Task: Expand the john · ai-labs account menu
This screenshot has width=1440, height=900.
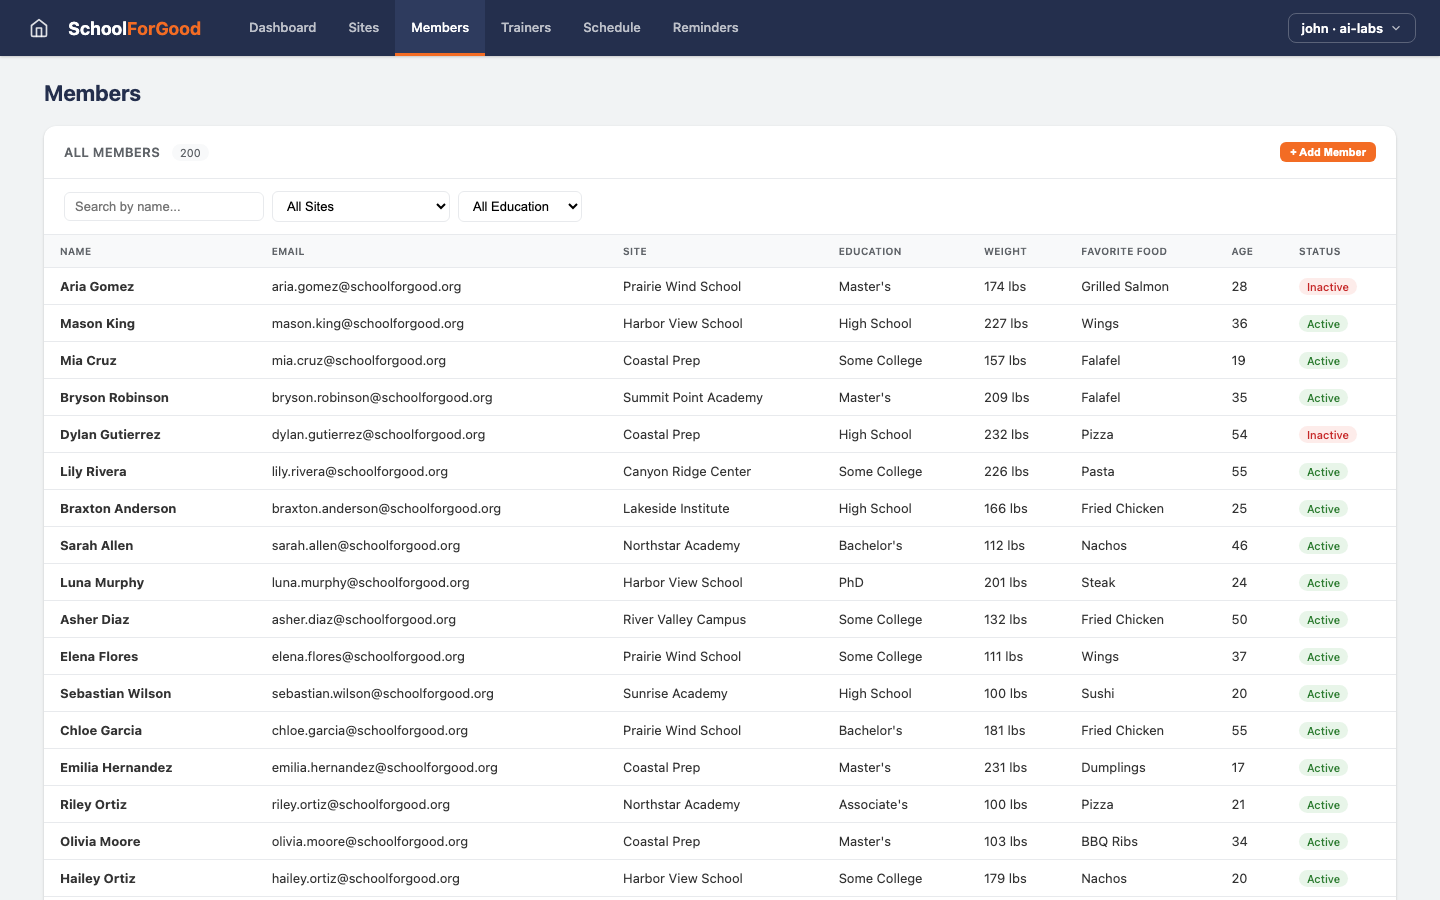Action: click(x=1351, y=28)
